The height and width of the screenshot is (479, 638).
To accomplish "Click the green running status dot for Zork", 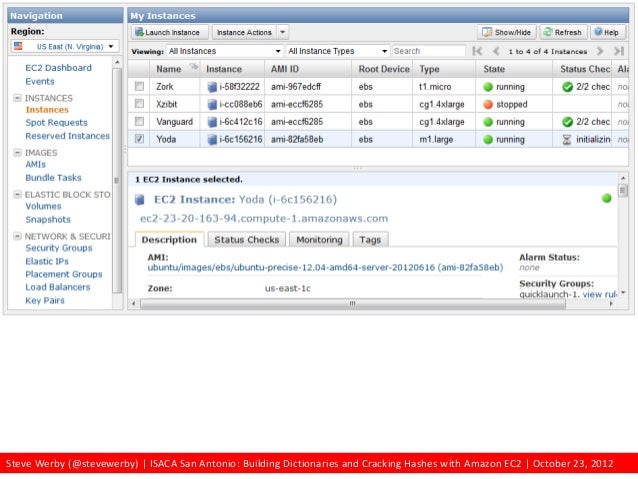I will (x=488, y=87).
